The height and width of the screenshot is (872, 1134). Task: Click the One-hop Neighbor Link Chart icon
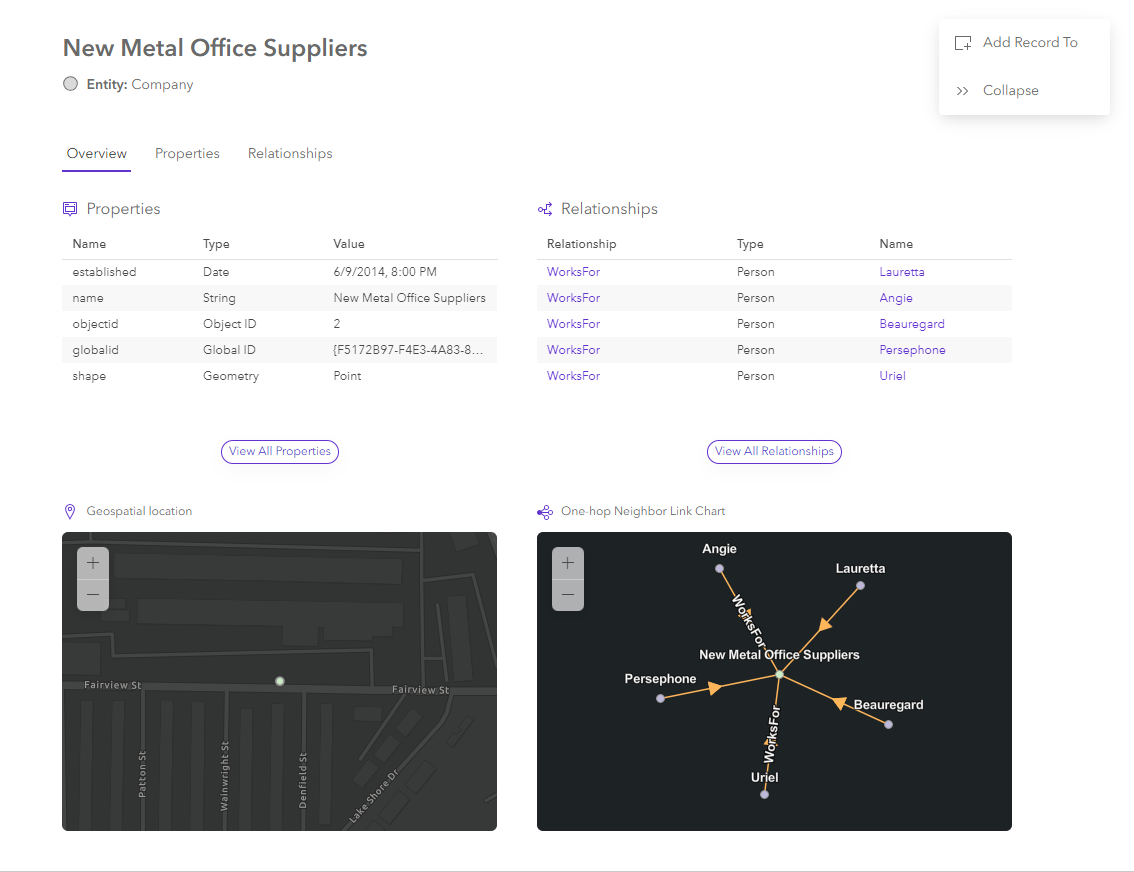545,511
